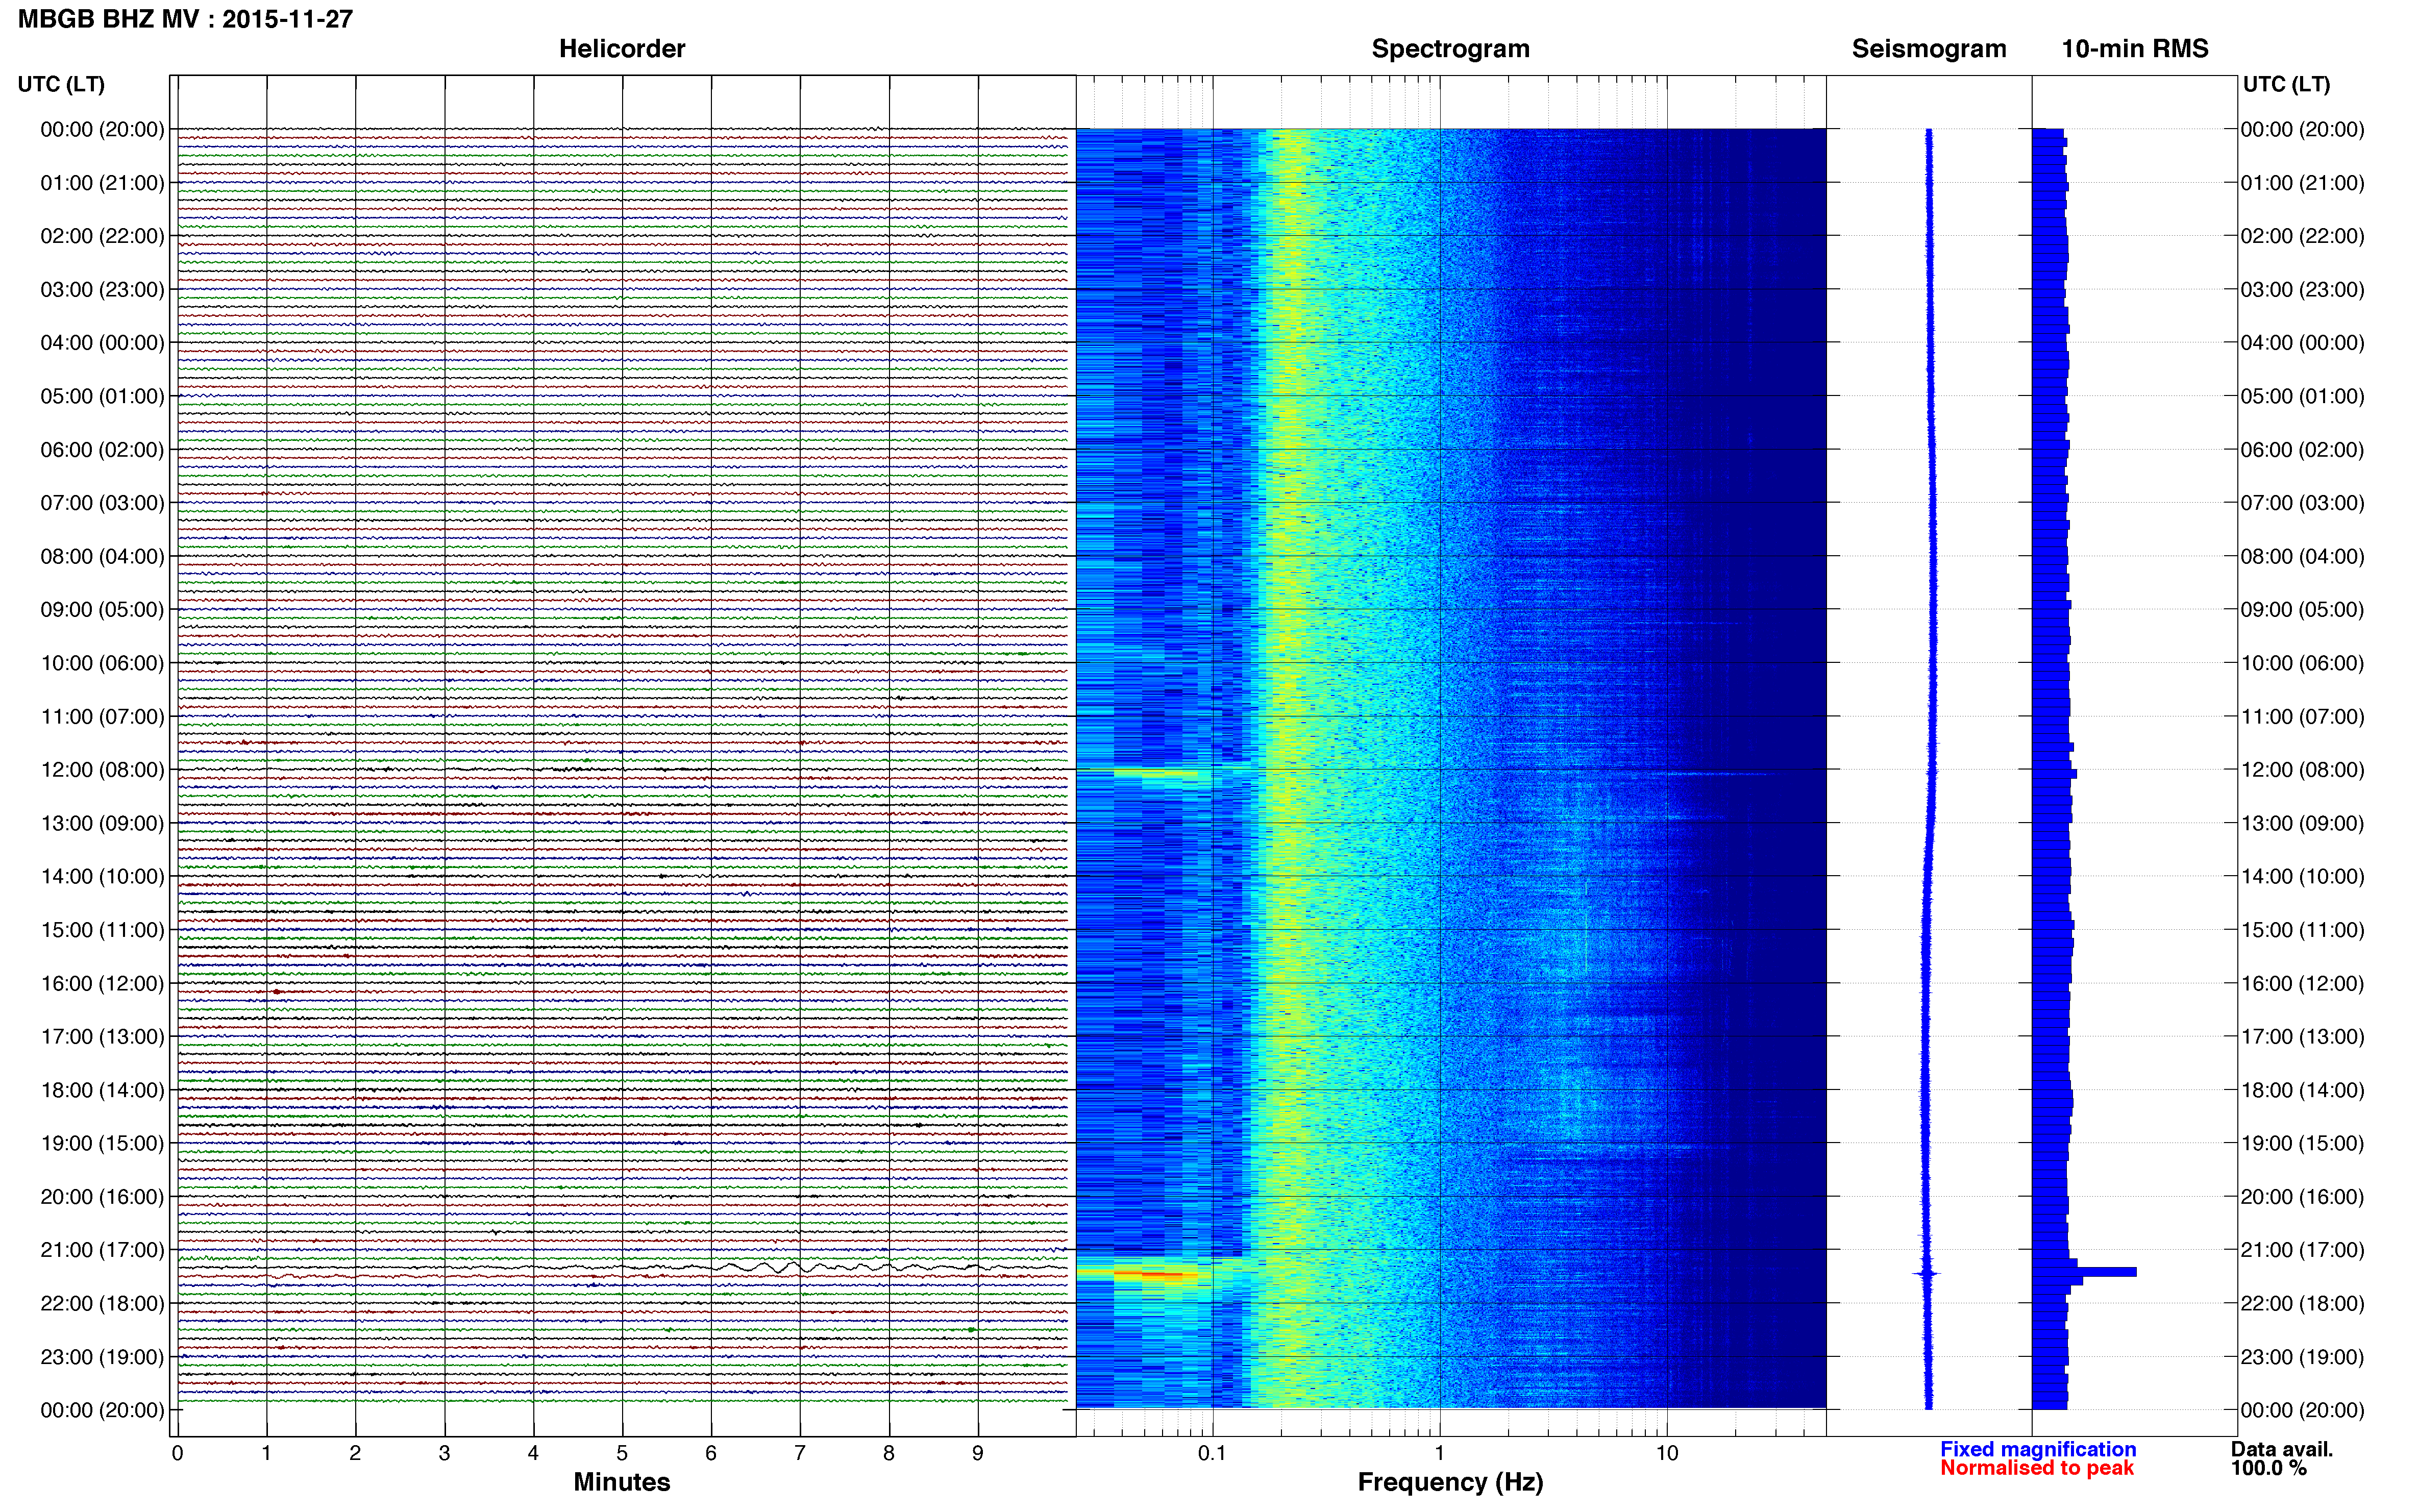Click the left 'UTC (LT)' axis label
The image size is (2419, 1512).
61,84
